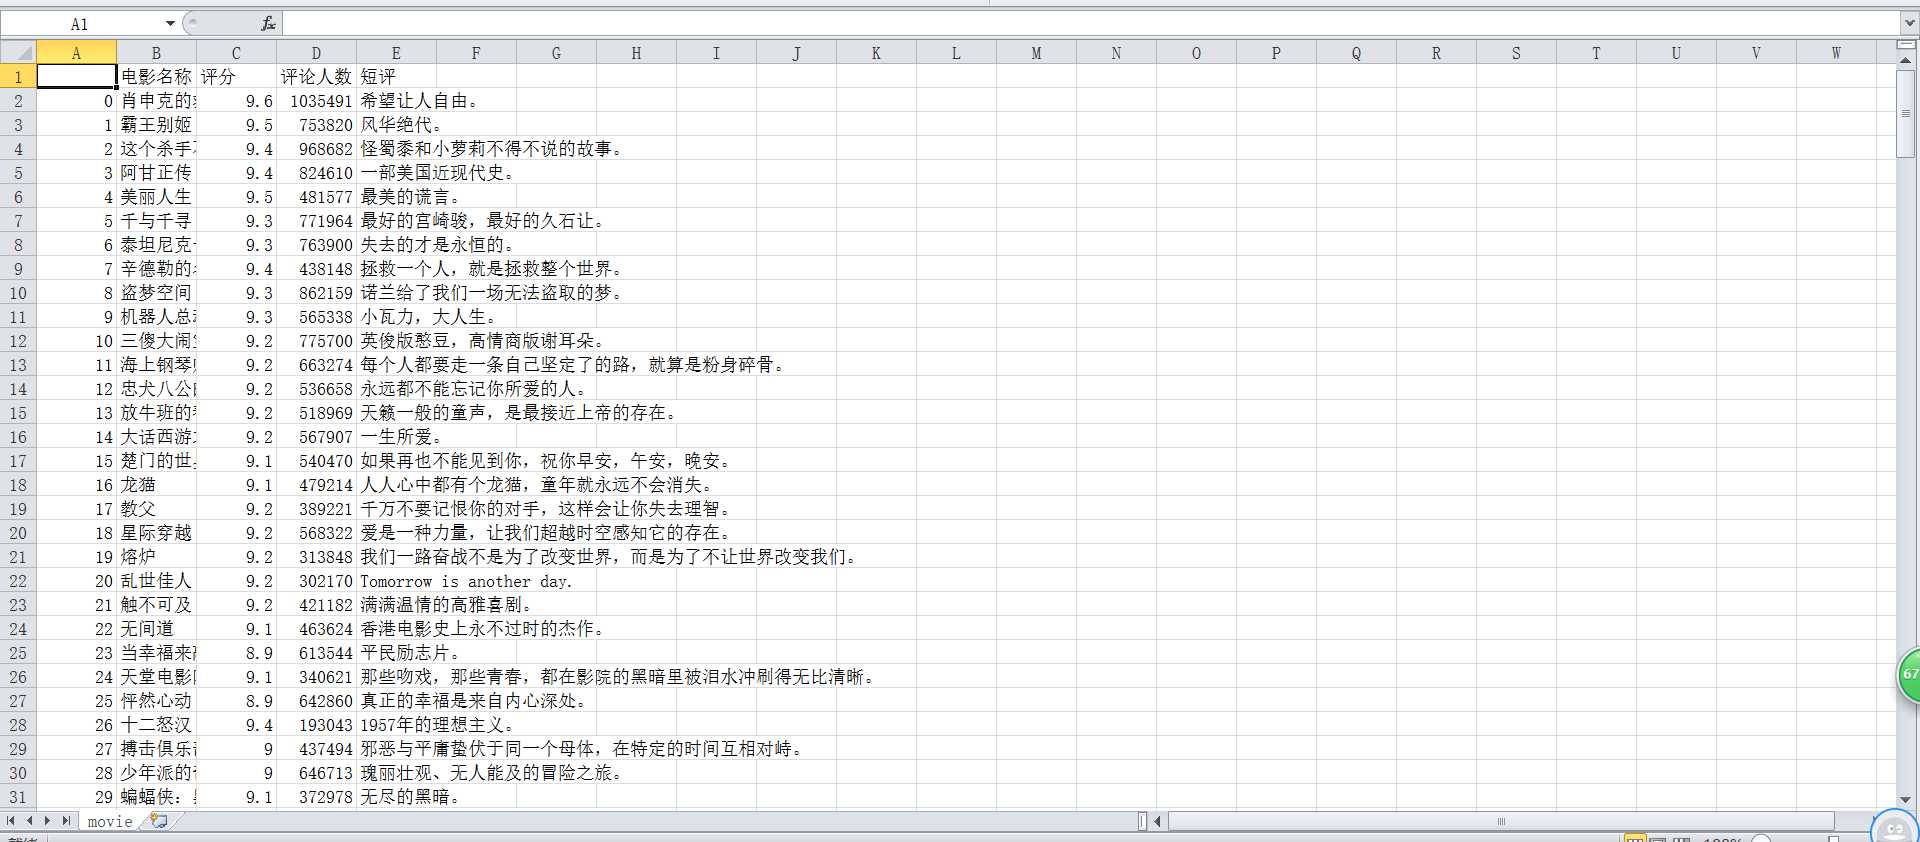Select short review 无尽的黑暗。
The image size is (1920, 842).
(409, 797)
